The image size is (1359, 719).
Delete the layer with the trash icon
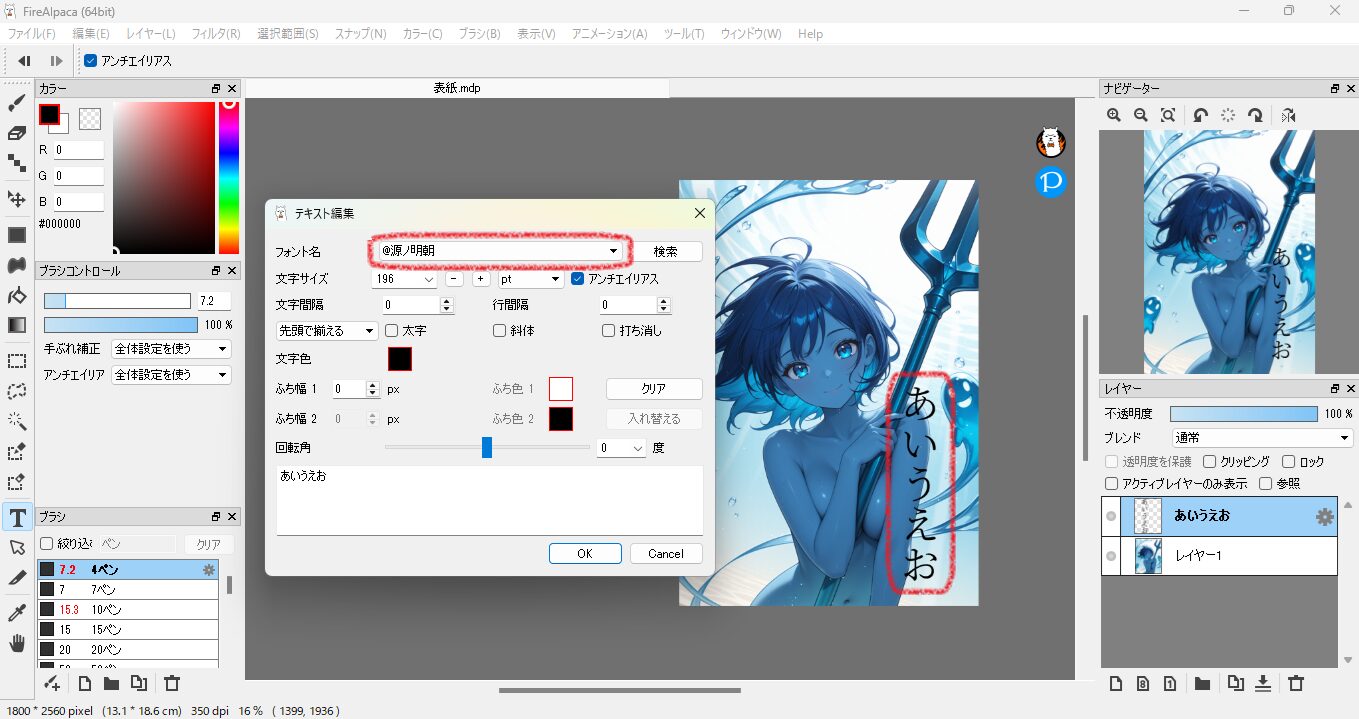pos(1296,684)
